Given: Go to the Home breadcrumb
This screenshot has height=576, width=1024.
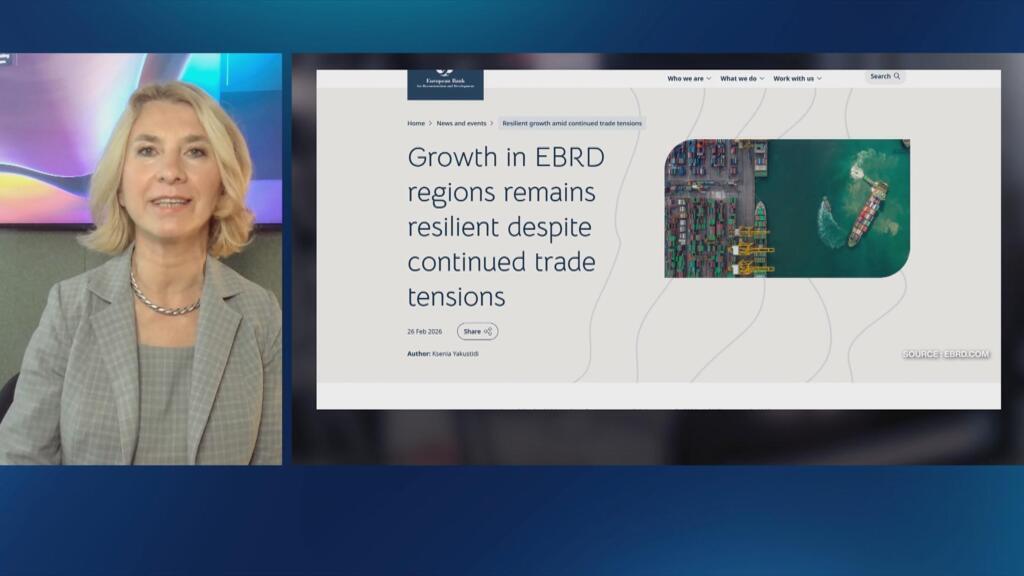Looking at the screenshot, I should [x=416, y=123].
